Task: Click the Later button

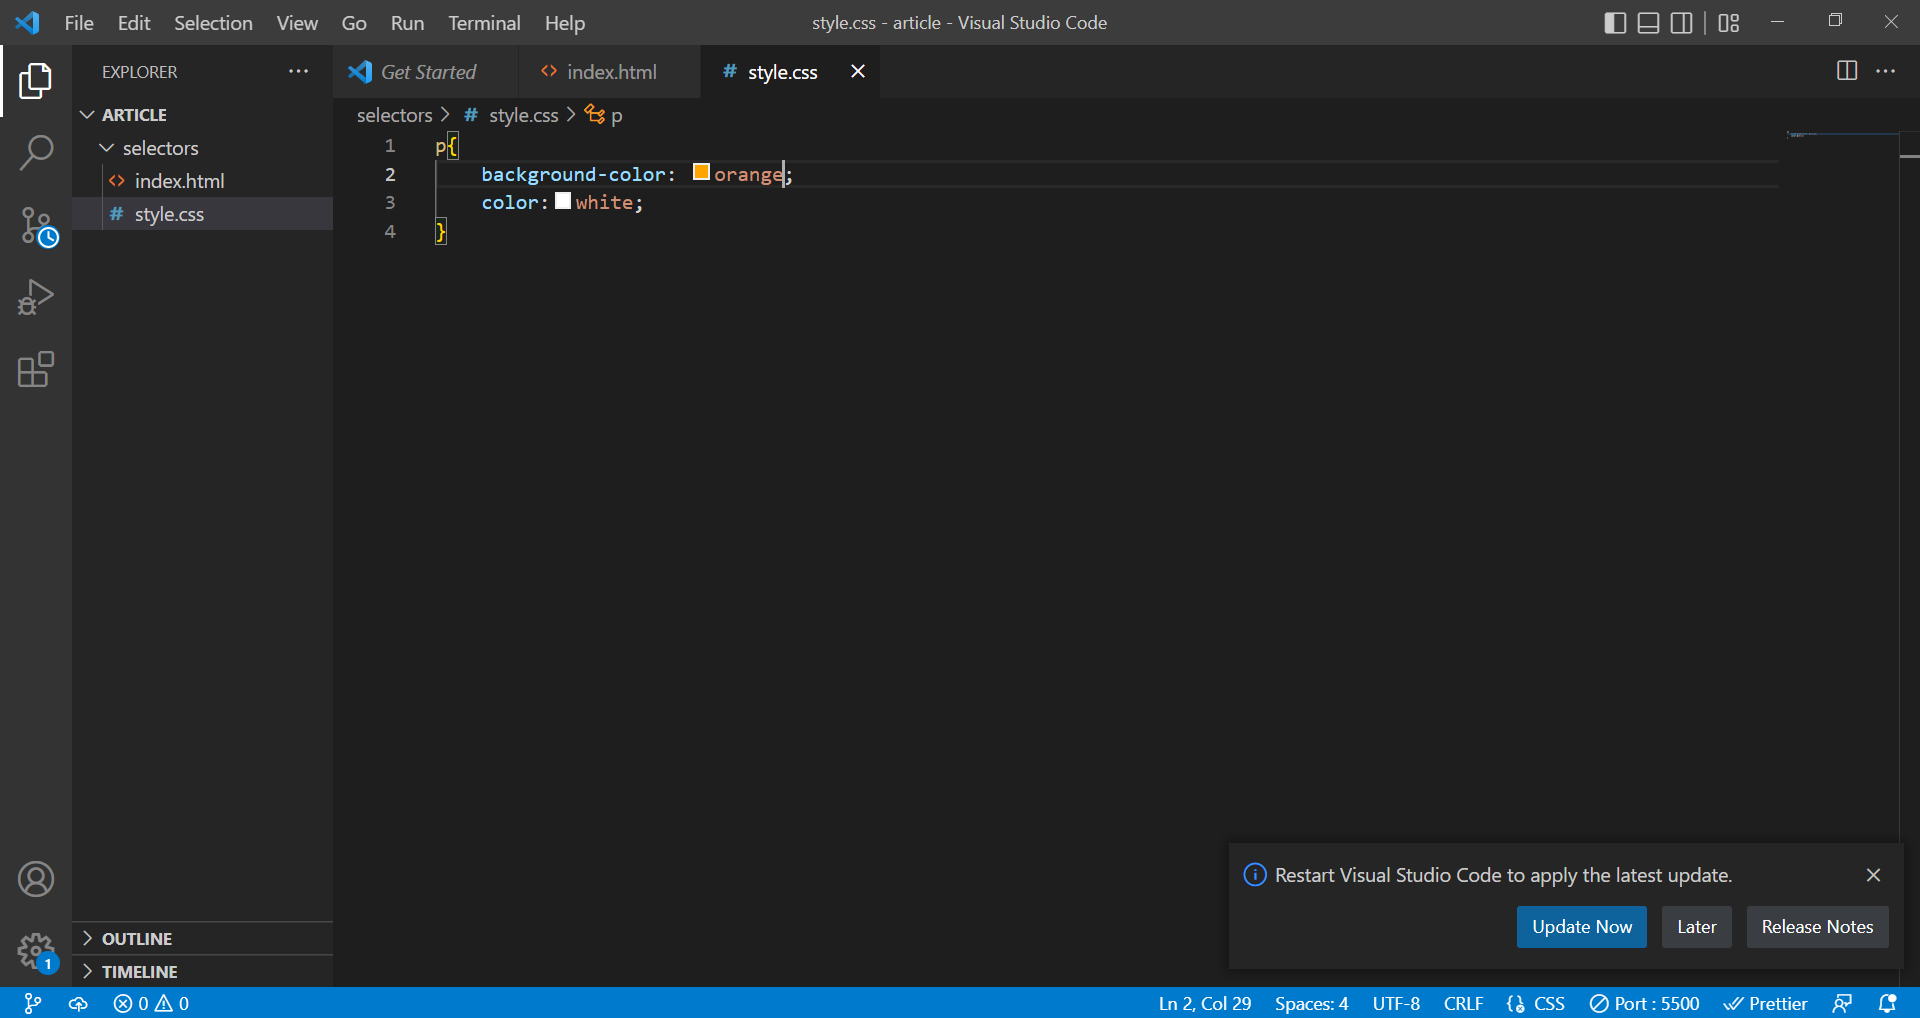Action: tap(1697, 927)
